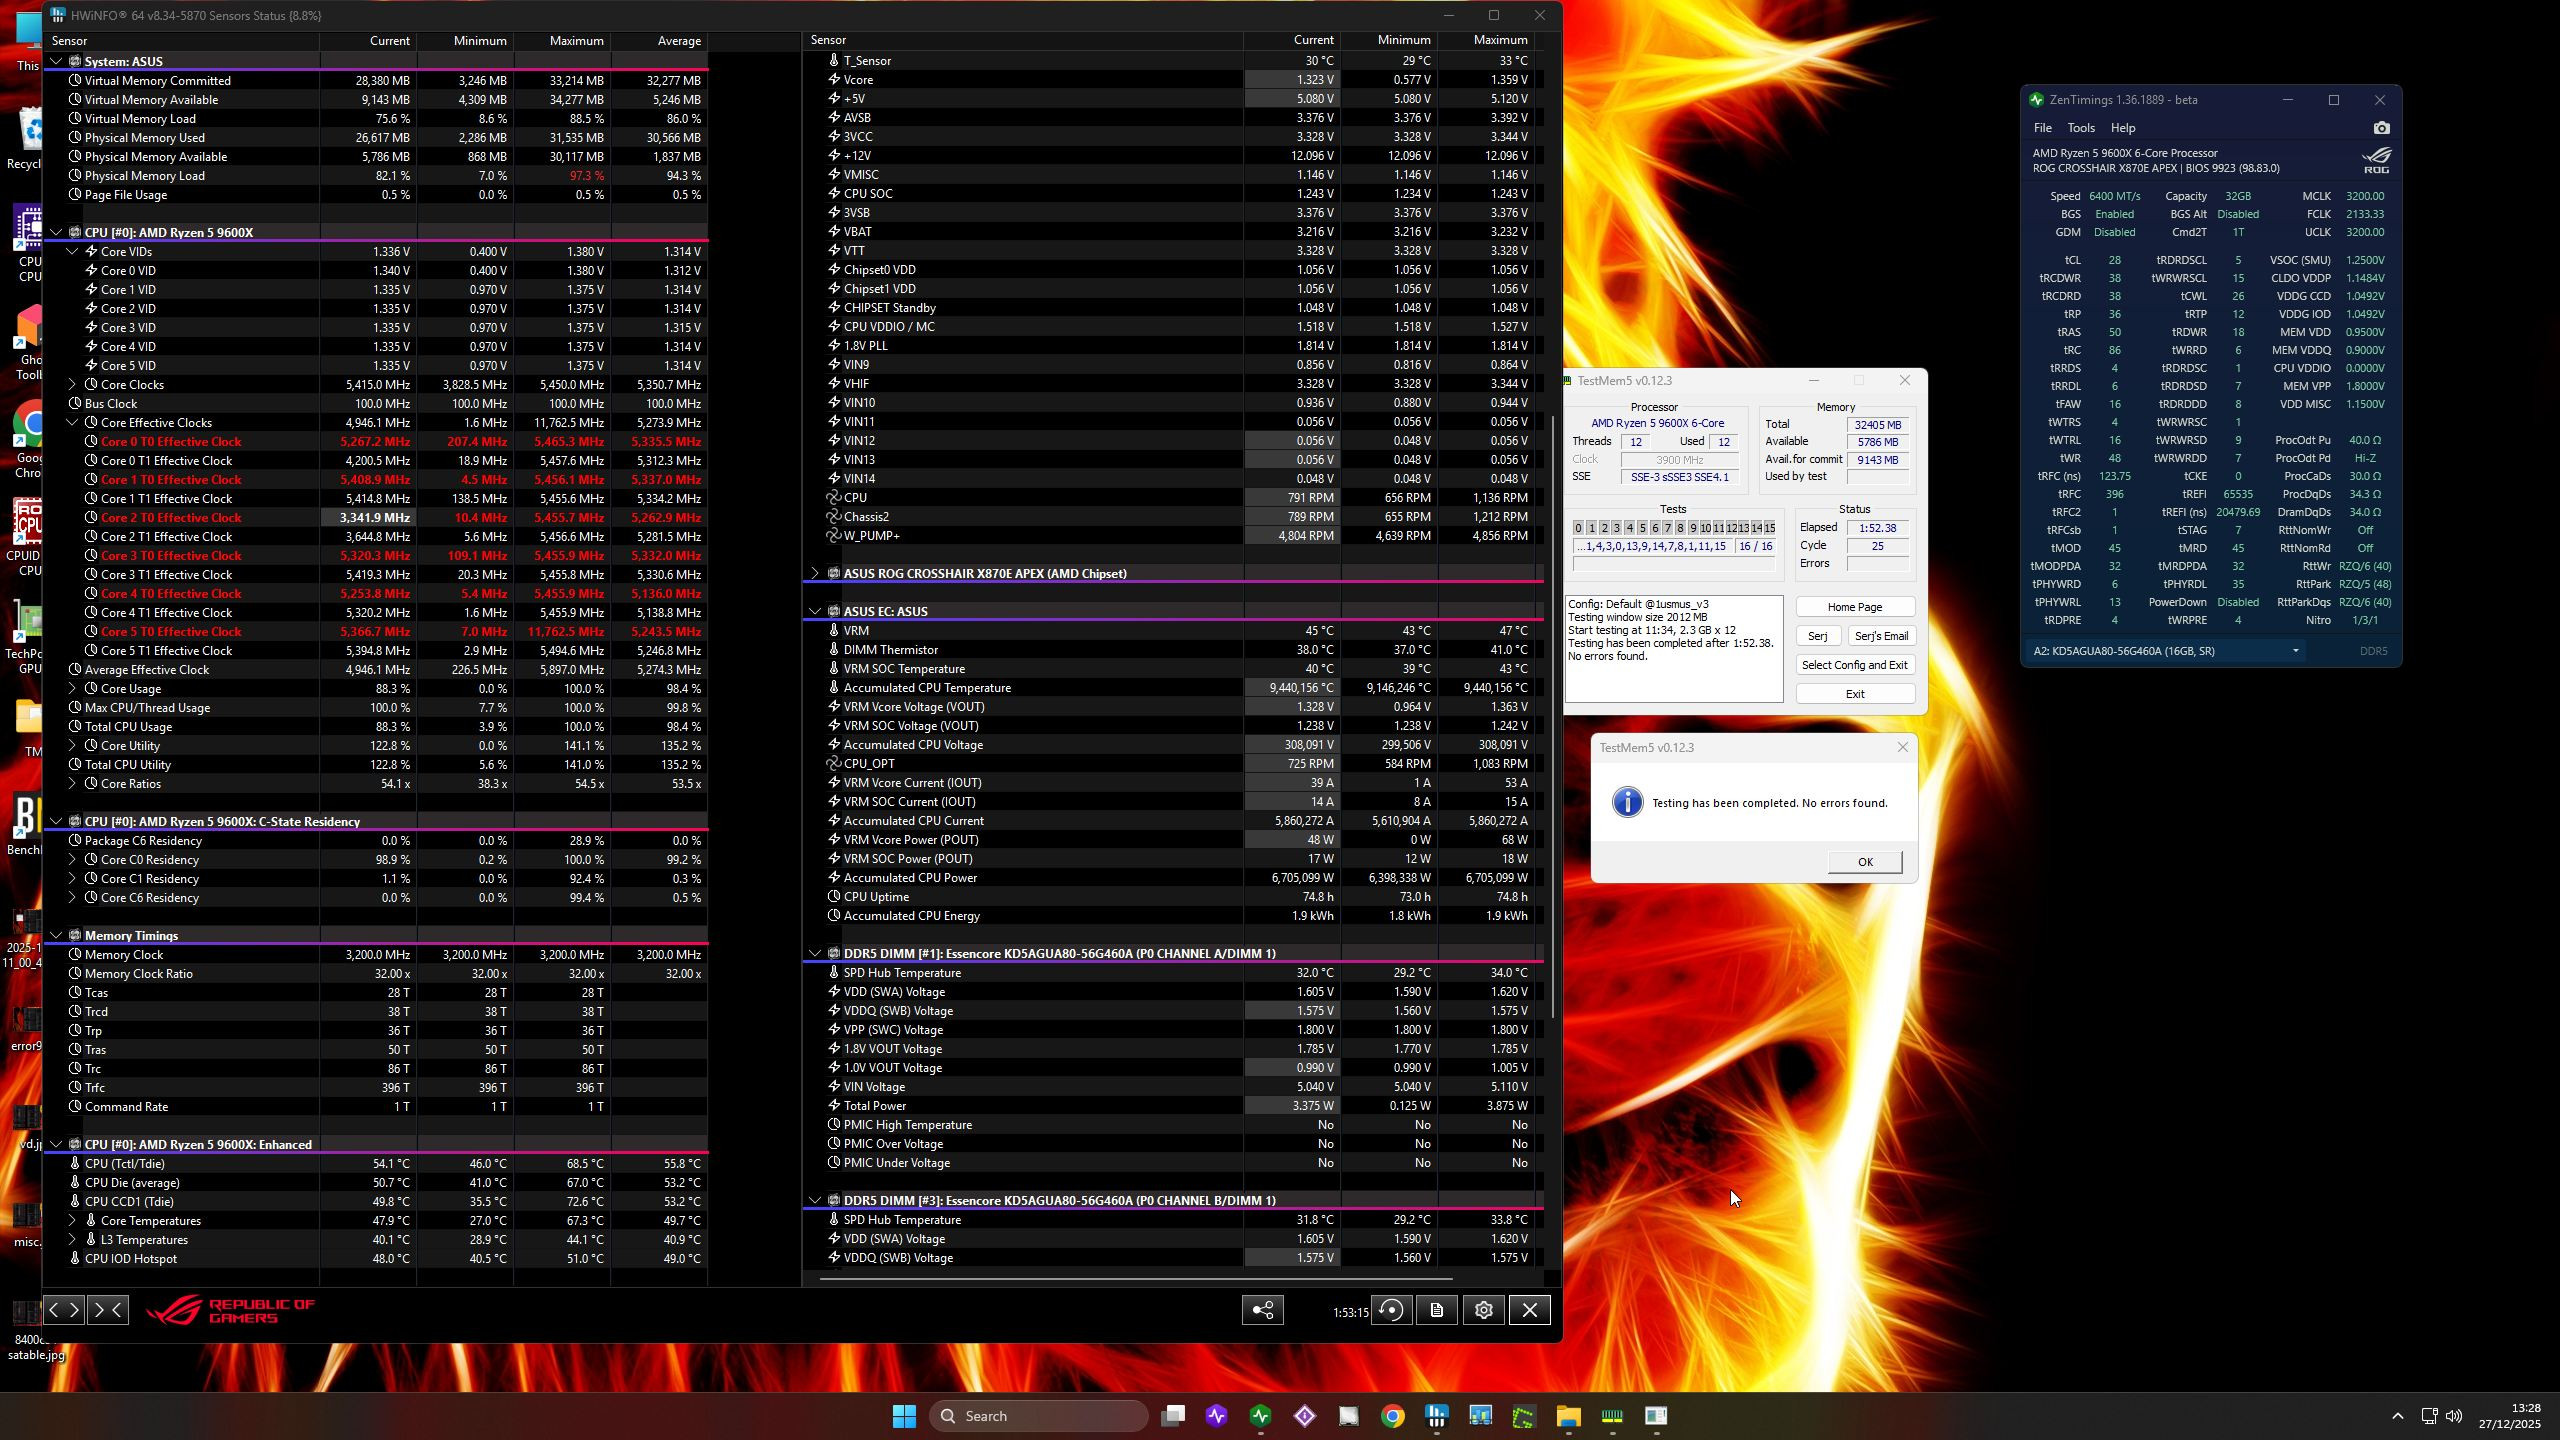Click the collapse columns arrows icon
Screen dimensions: 2560x1440
[x=108, y=1310]
